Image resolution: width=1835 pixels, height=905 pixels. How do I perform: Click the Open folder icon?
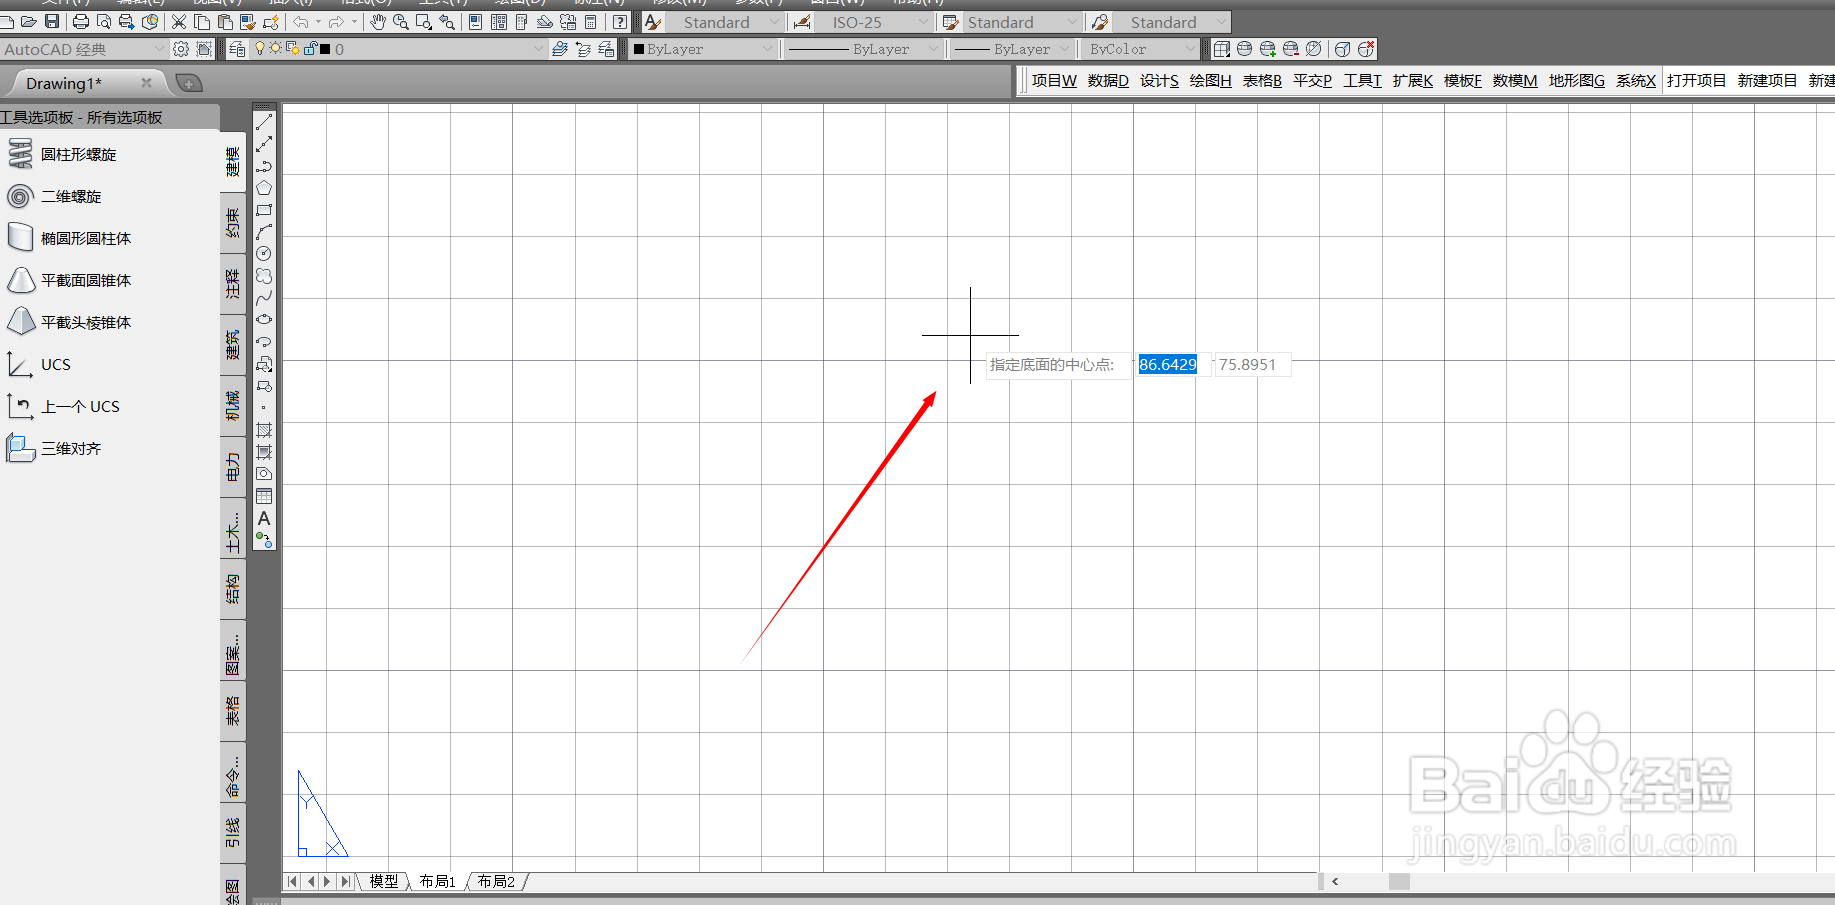click(x=29, y=21)
